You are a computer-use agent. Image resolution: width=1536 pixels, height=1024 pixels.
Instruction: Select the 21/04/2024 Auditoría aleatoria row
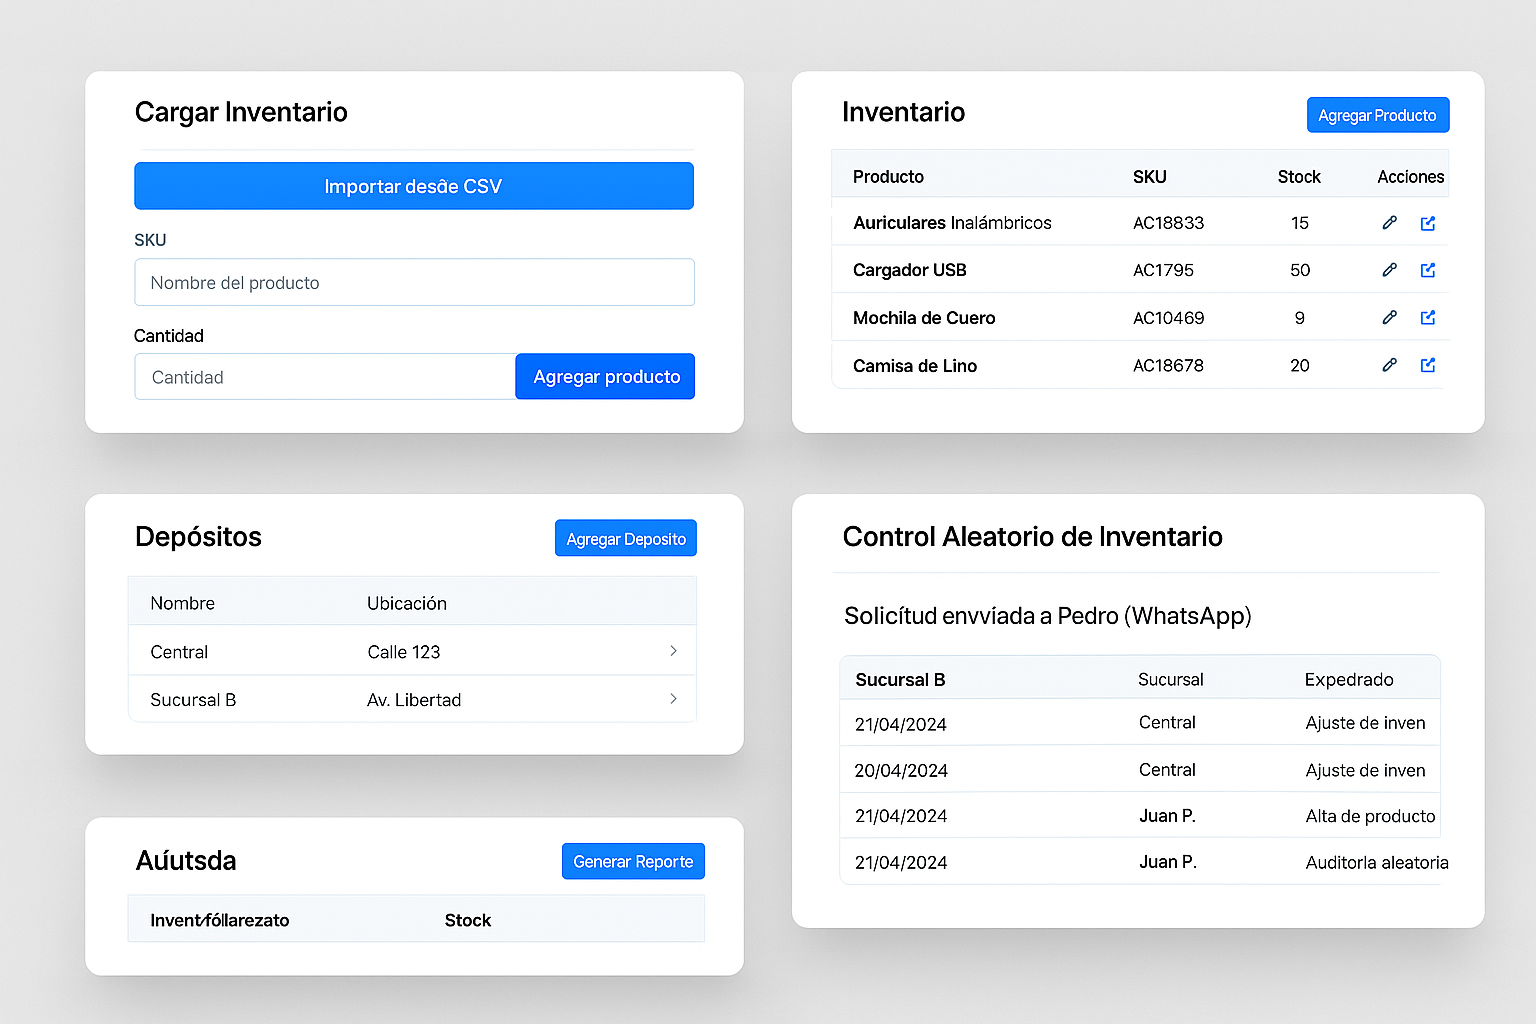click(1140, 862)
